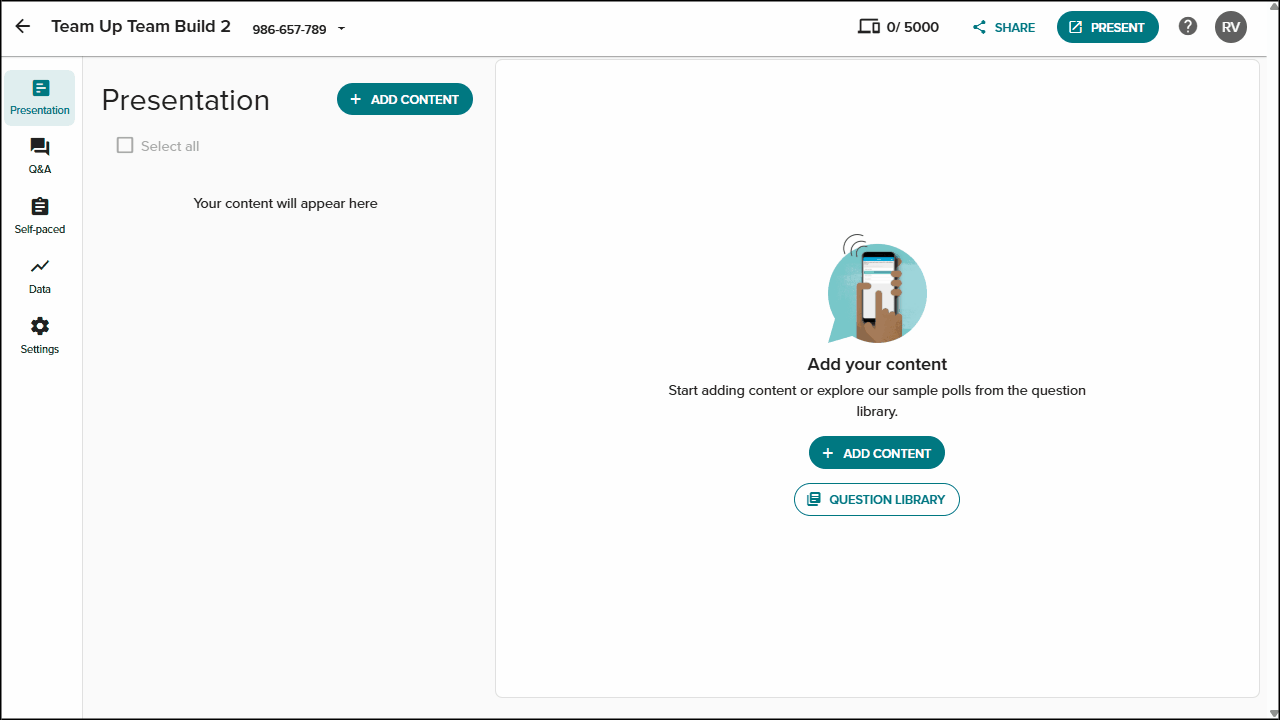
Task: Go back using the arrow icon
Action: (x=23, y=27)
